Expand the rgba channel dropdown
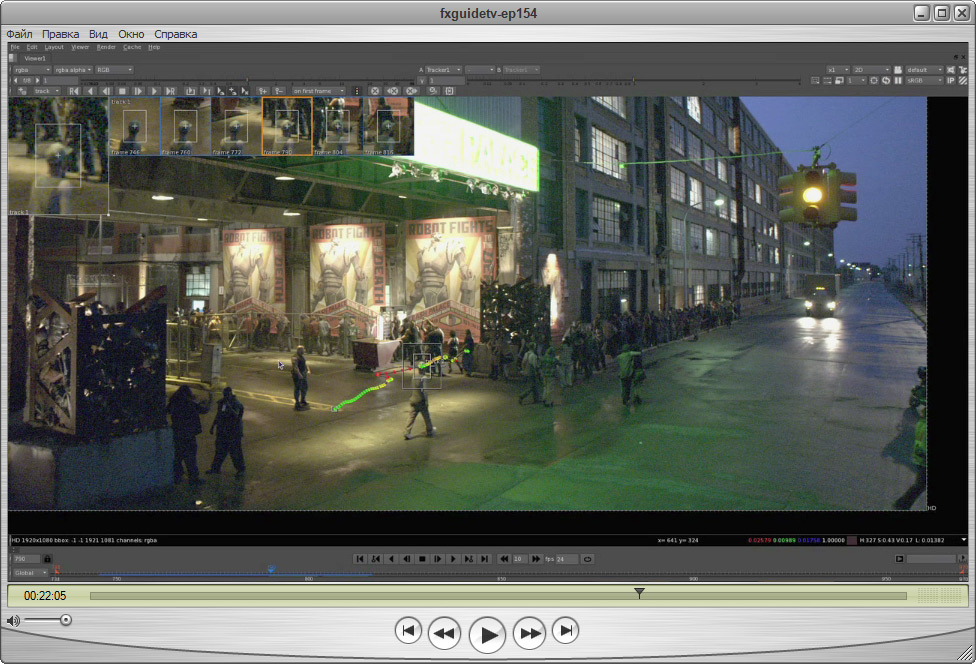Viewport: 976px width, 664px height. [x=32, y=70]
